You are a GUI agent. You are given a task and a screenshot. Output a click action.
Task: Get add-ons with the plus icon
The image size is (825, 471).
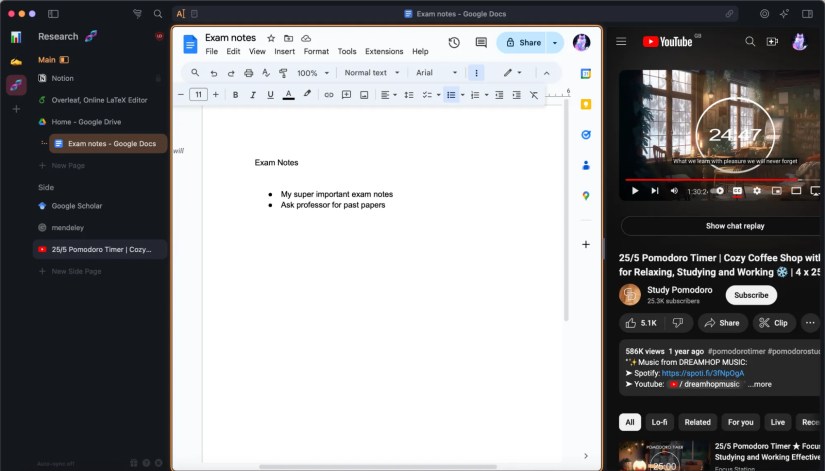[x=586, y=244]
